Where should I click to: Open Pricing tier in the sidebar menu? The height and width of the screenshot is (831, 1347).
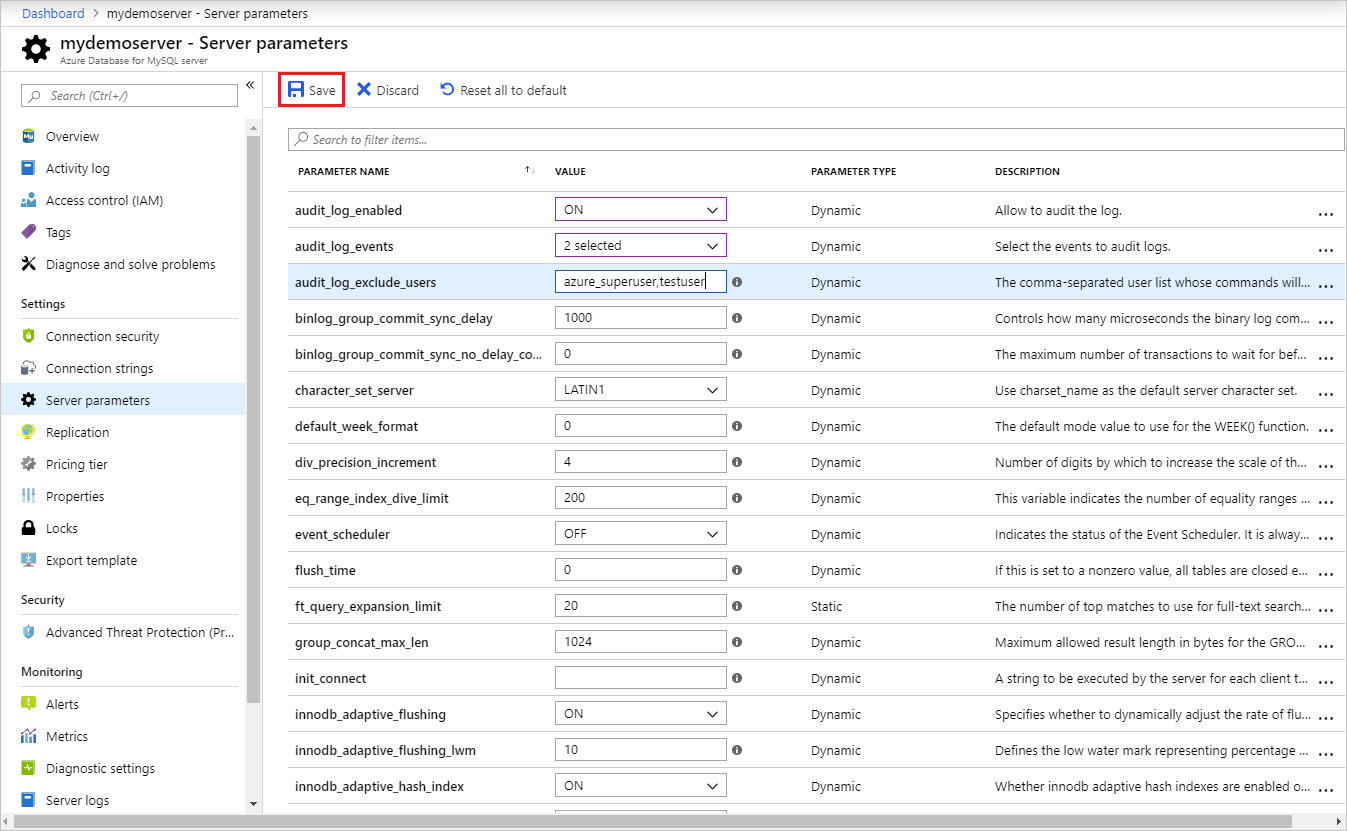(x=122, y=464)
